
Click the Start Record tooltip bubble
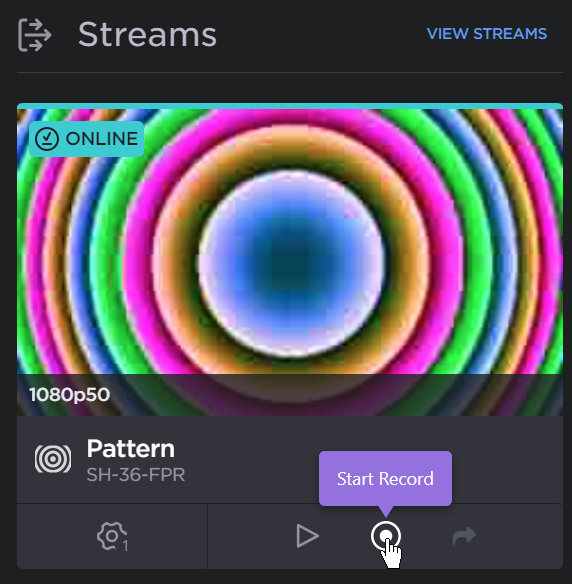click(385, 479)
